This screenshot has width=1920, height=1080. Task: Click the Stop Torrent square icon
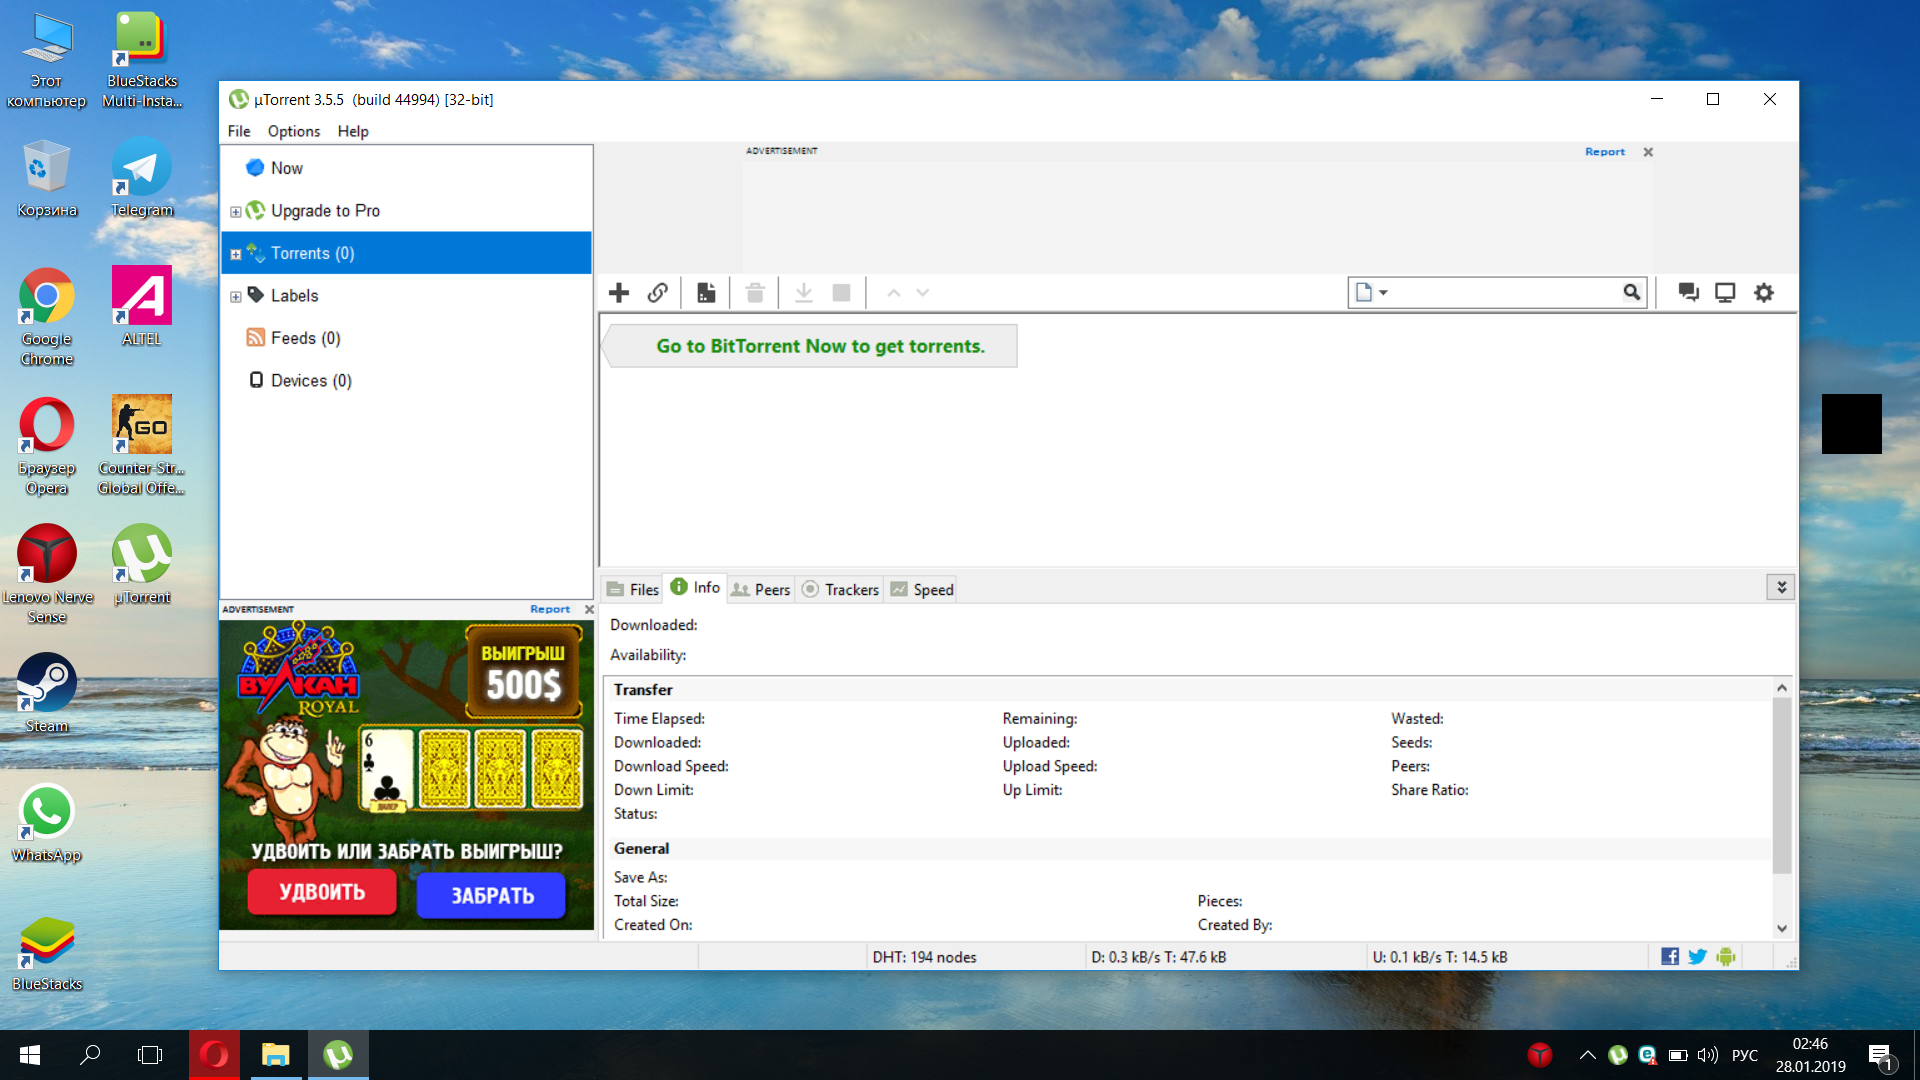[842, 293]
